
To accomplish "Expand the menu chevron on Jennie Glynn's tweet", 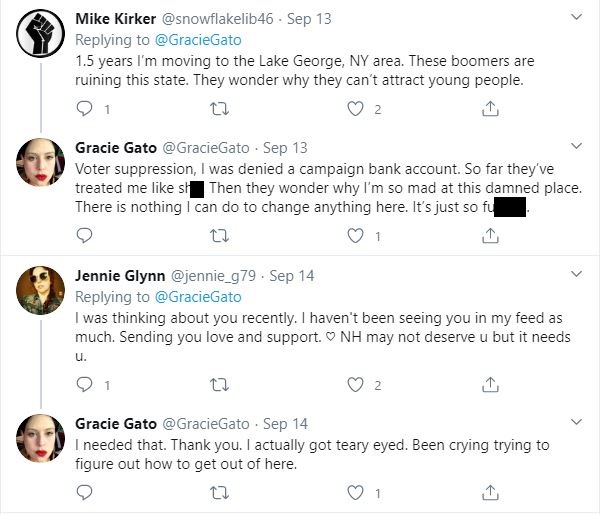I will pos(578,272).
